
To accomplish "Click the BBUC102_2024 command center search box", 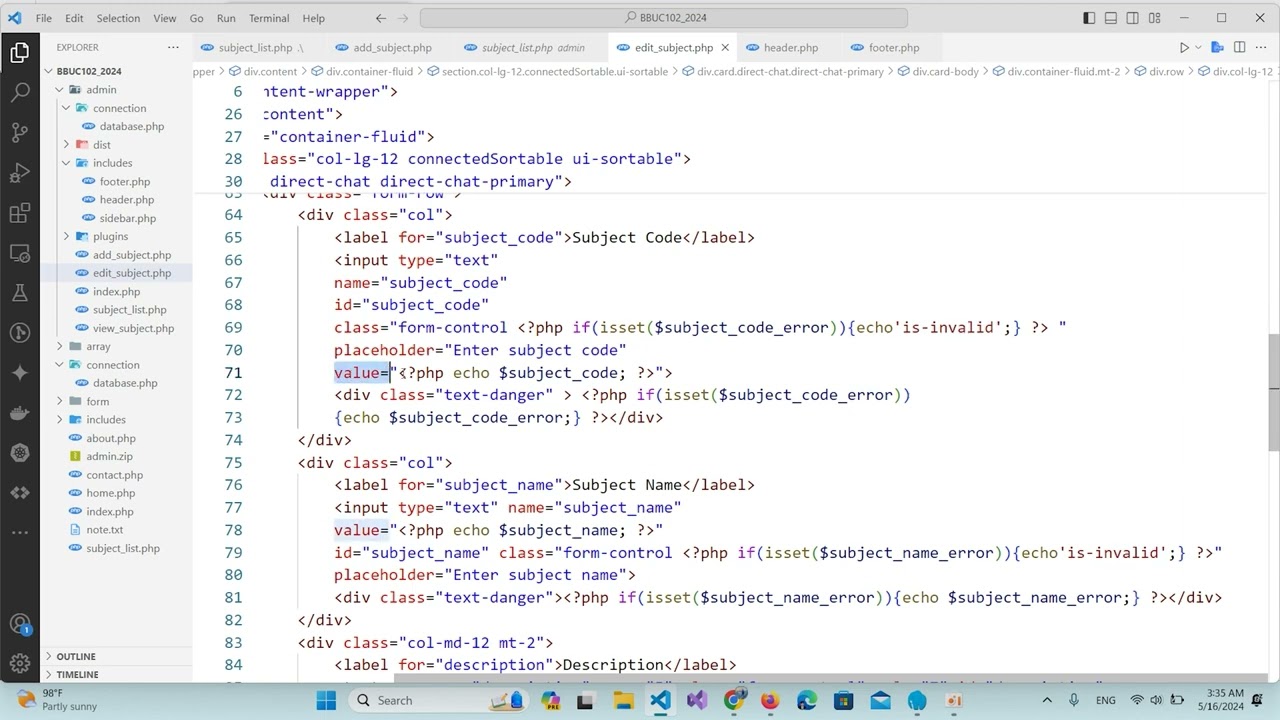I will [663, 18].
